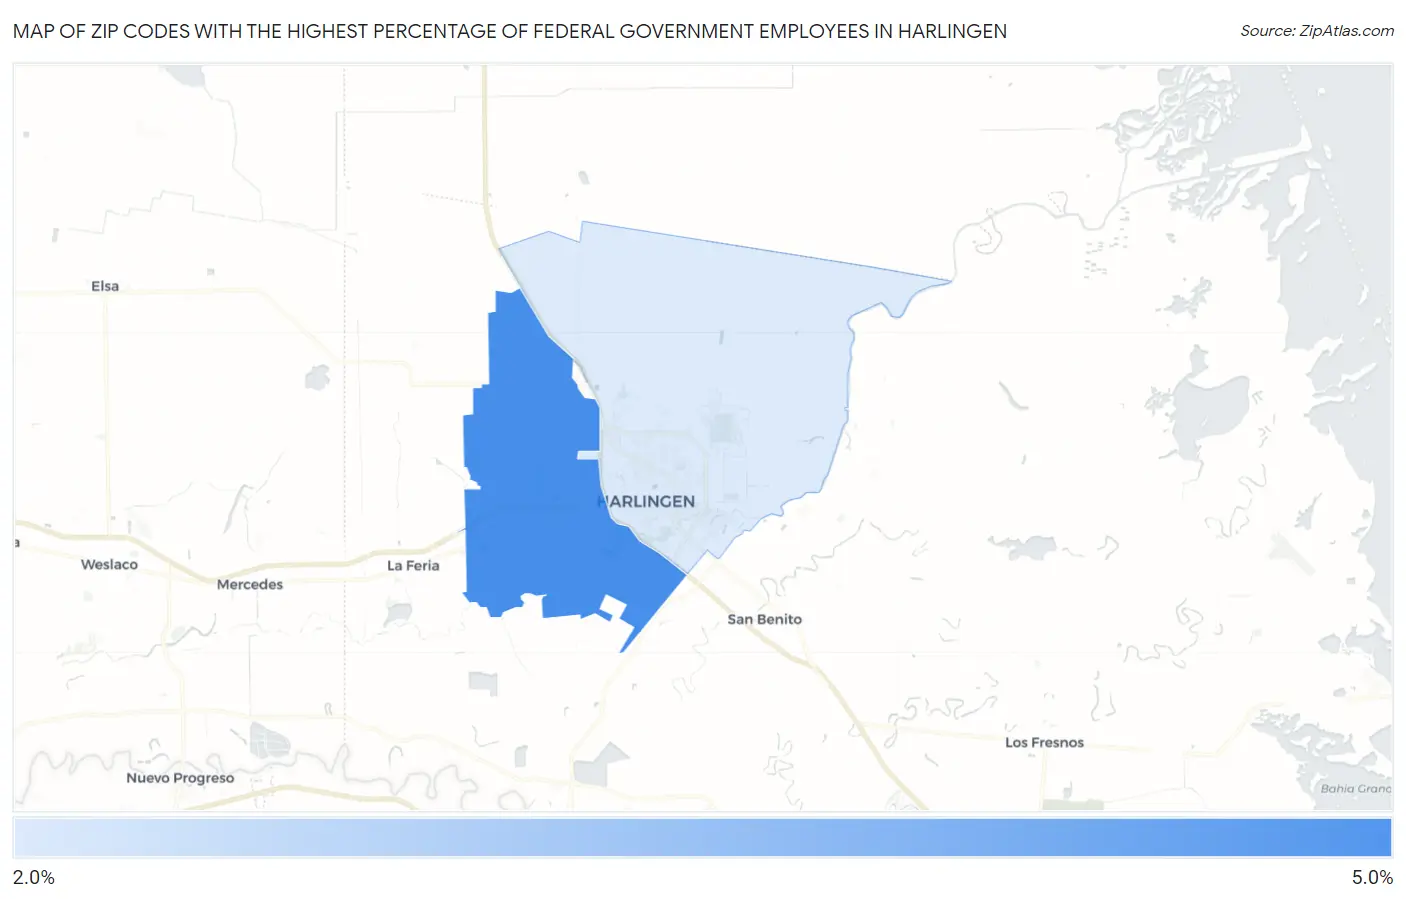Click the Weslaco map label
The height and width of the screenshot is (899, 1406).
[x=109, y=564]
